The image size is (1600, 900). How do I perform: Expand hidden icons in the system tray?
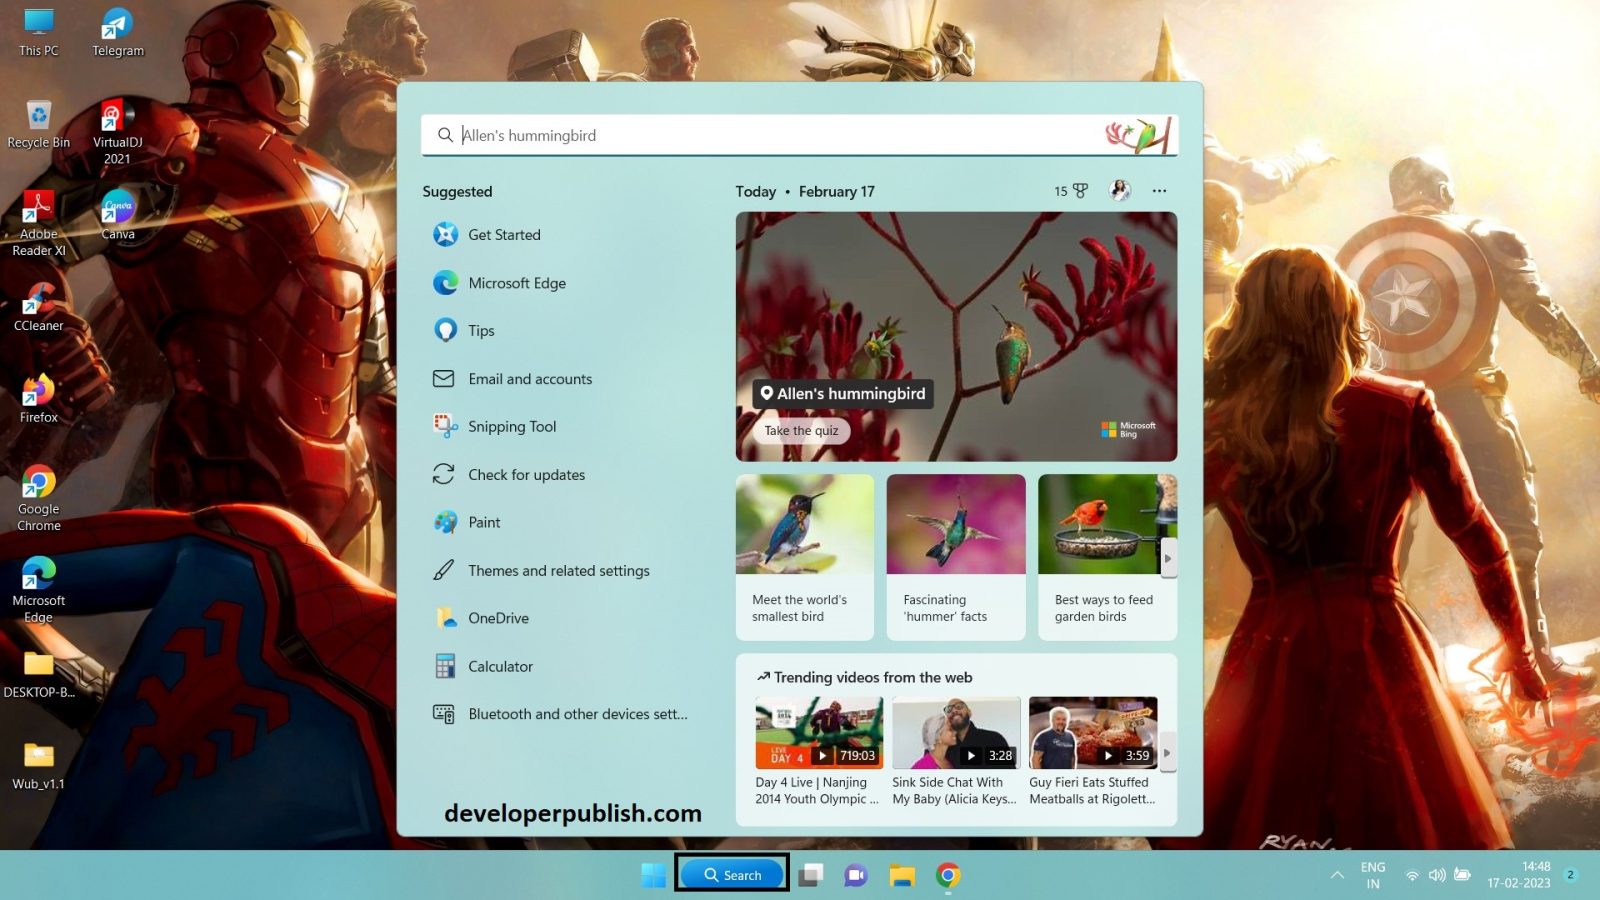1338,874
